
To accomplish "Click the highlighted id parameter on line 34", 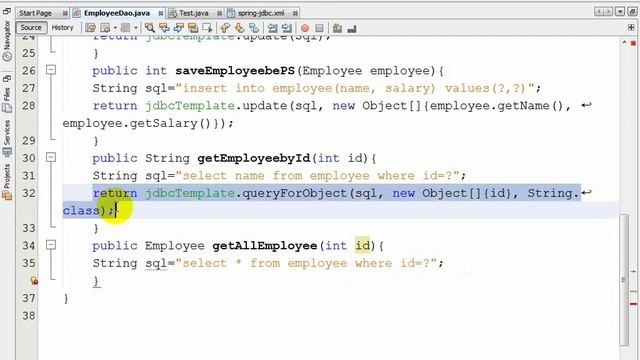I will 362,245.
